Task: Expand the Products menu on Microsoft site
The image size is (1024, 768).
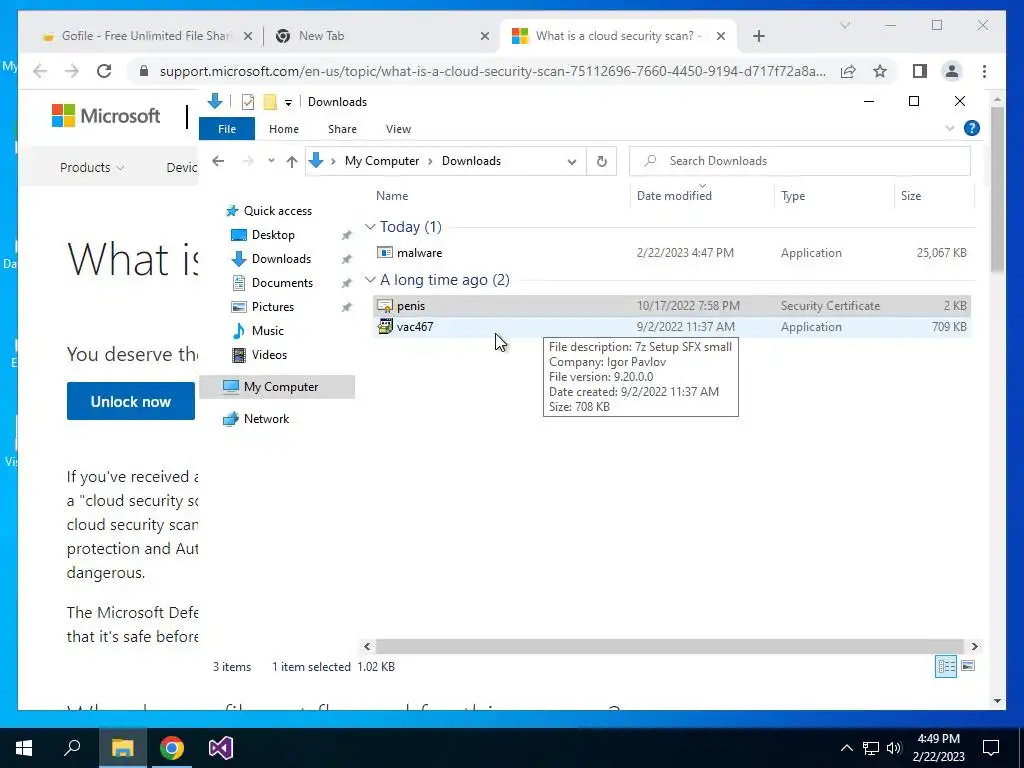Action: coord(91,167)
